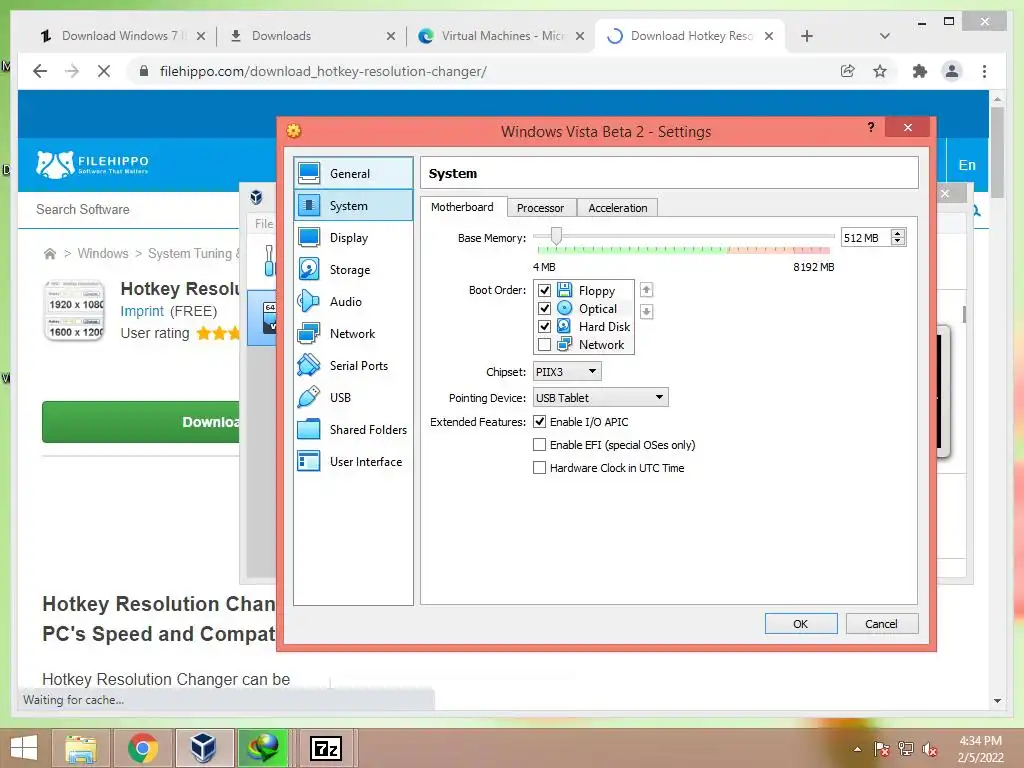Screen dimensions: 1024x768
Task: Switch to the Motherboard tab
Action: pos(462,207)
